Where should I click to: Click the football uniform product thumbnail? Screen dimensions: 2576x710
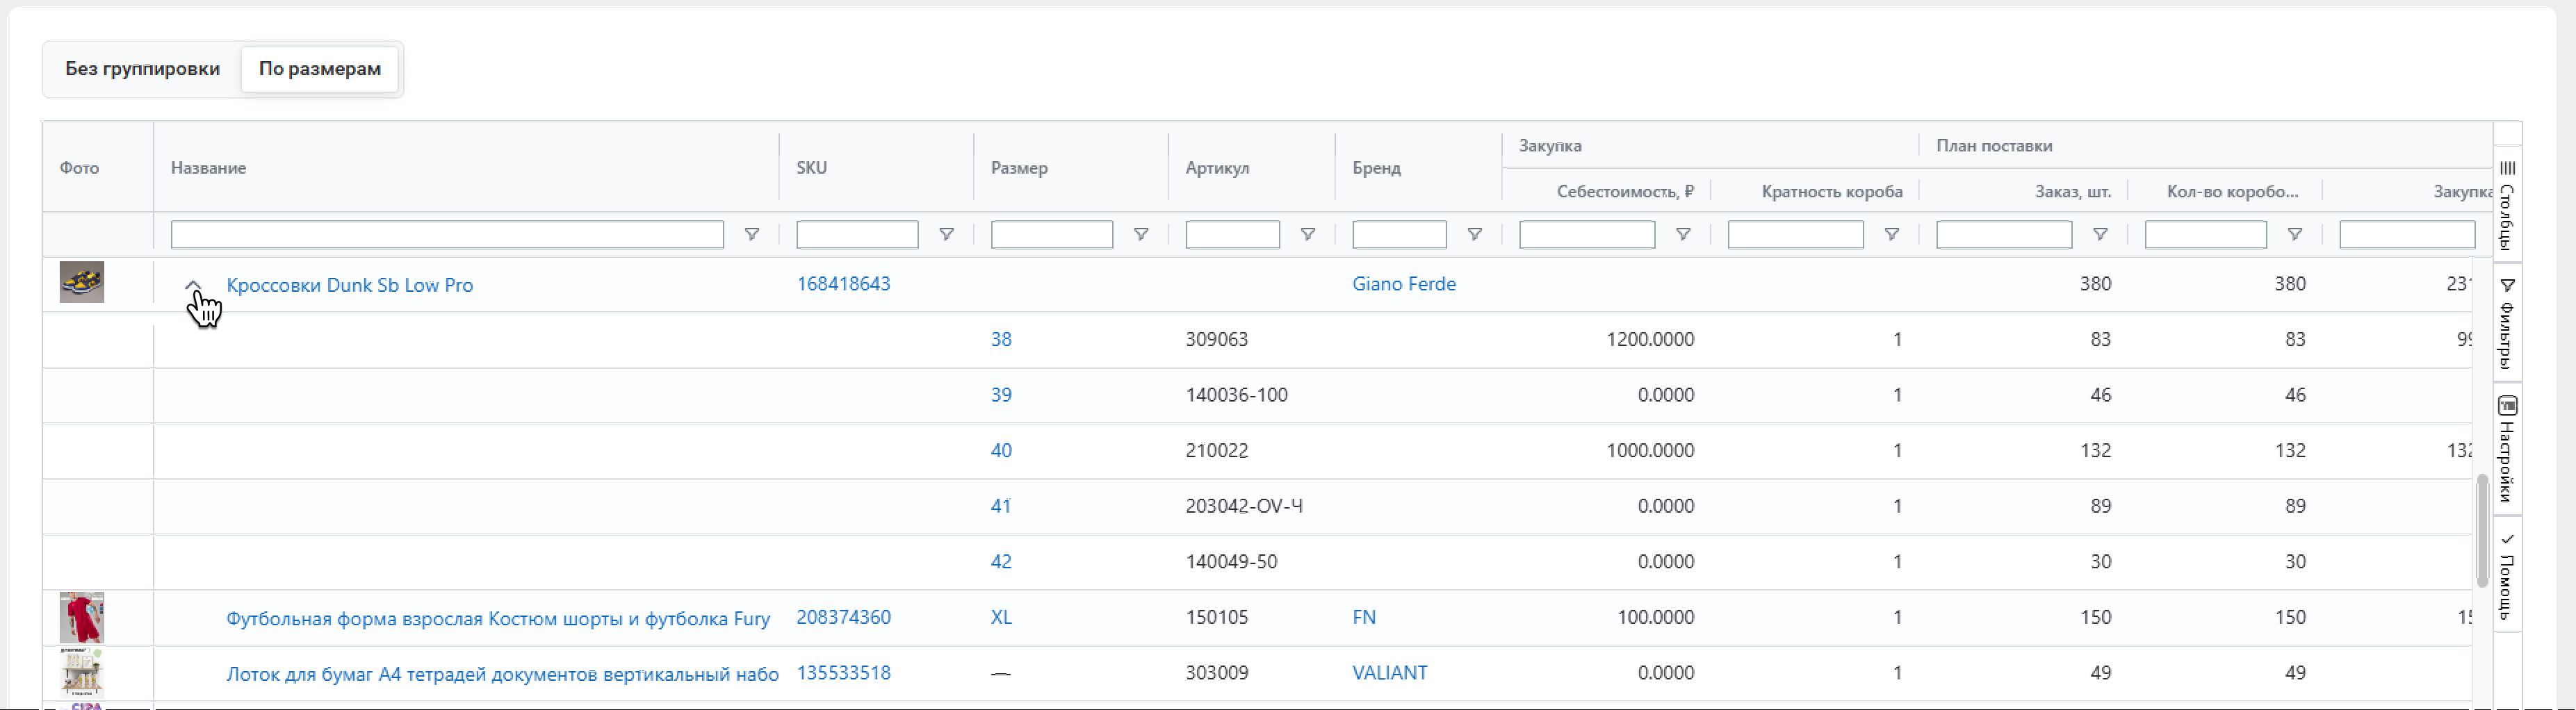(x=82, y=617)
